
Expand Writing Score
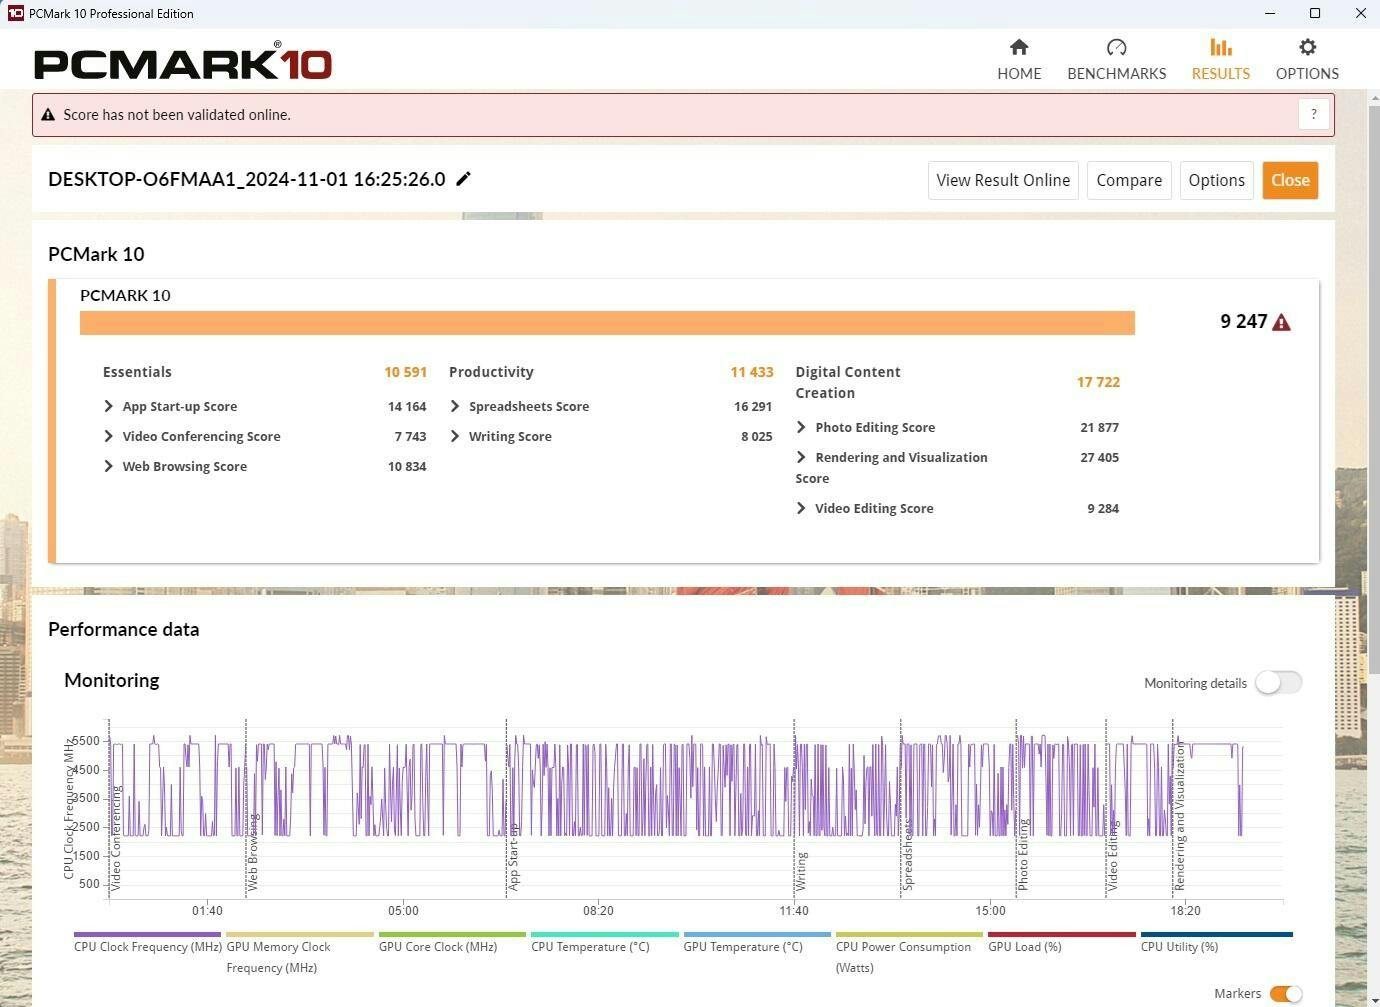click(455, 436)
